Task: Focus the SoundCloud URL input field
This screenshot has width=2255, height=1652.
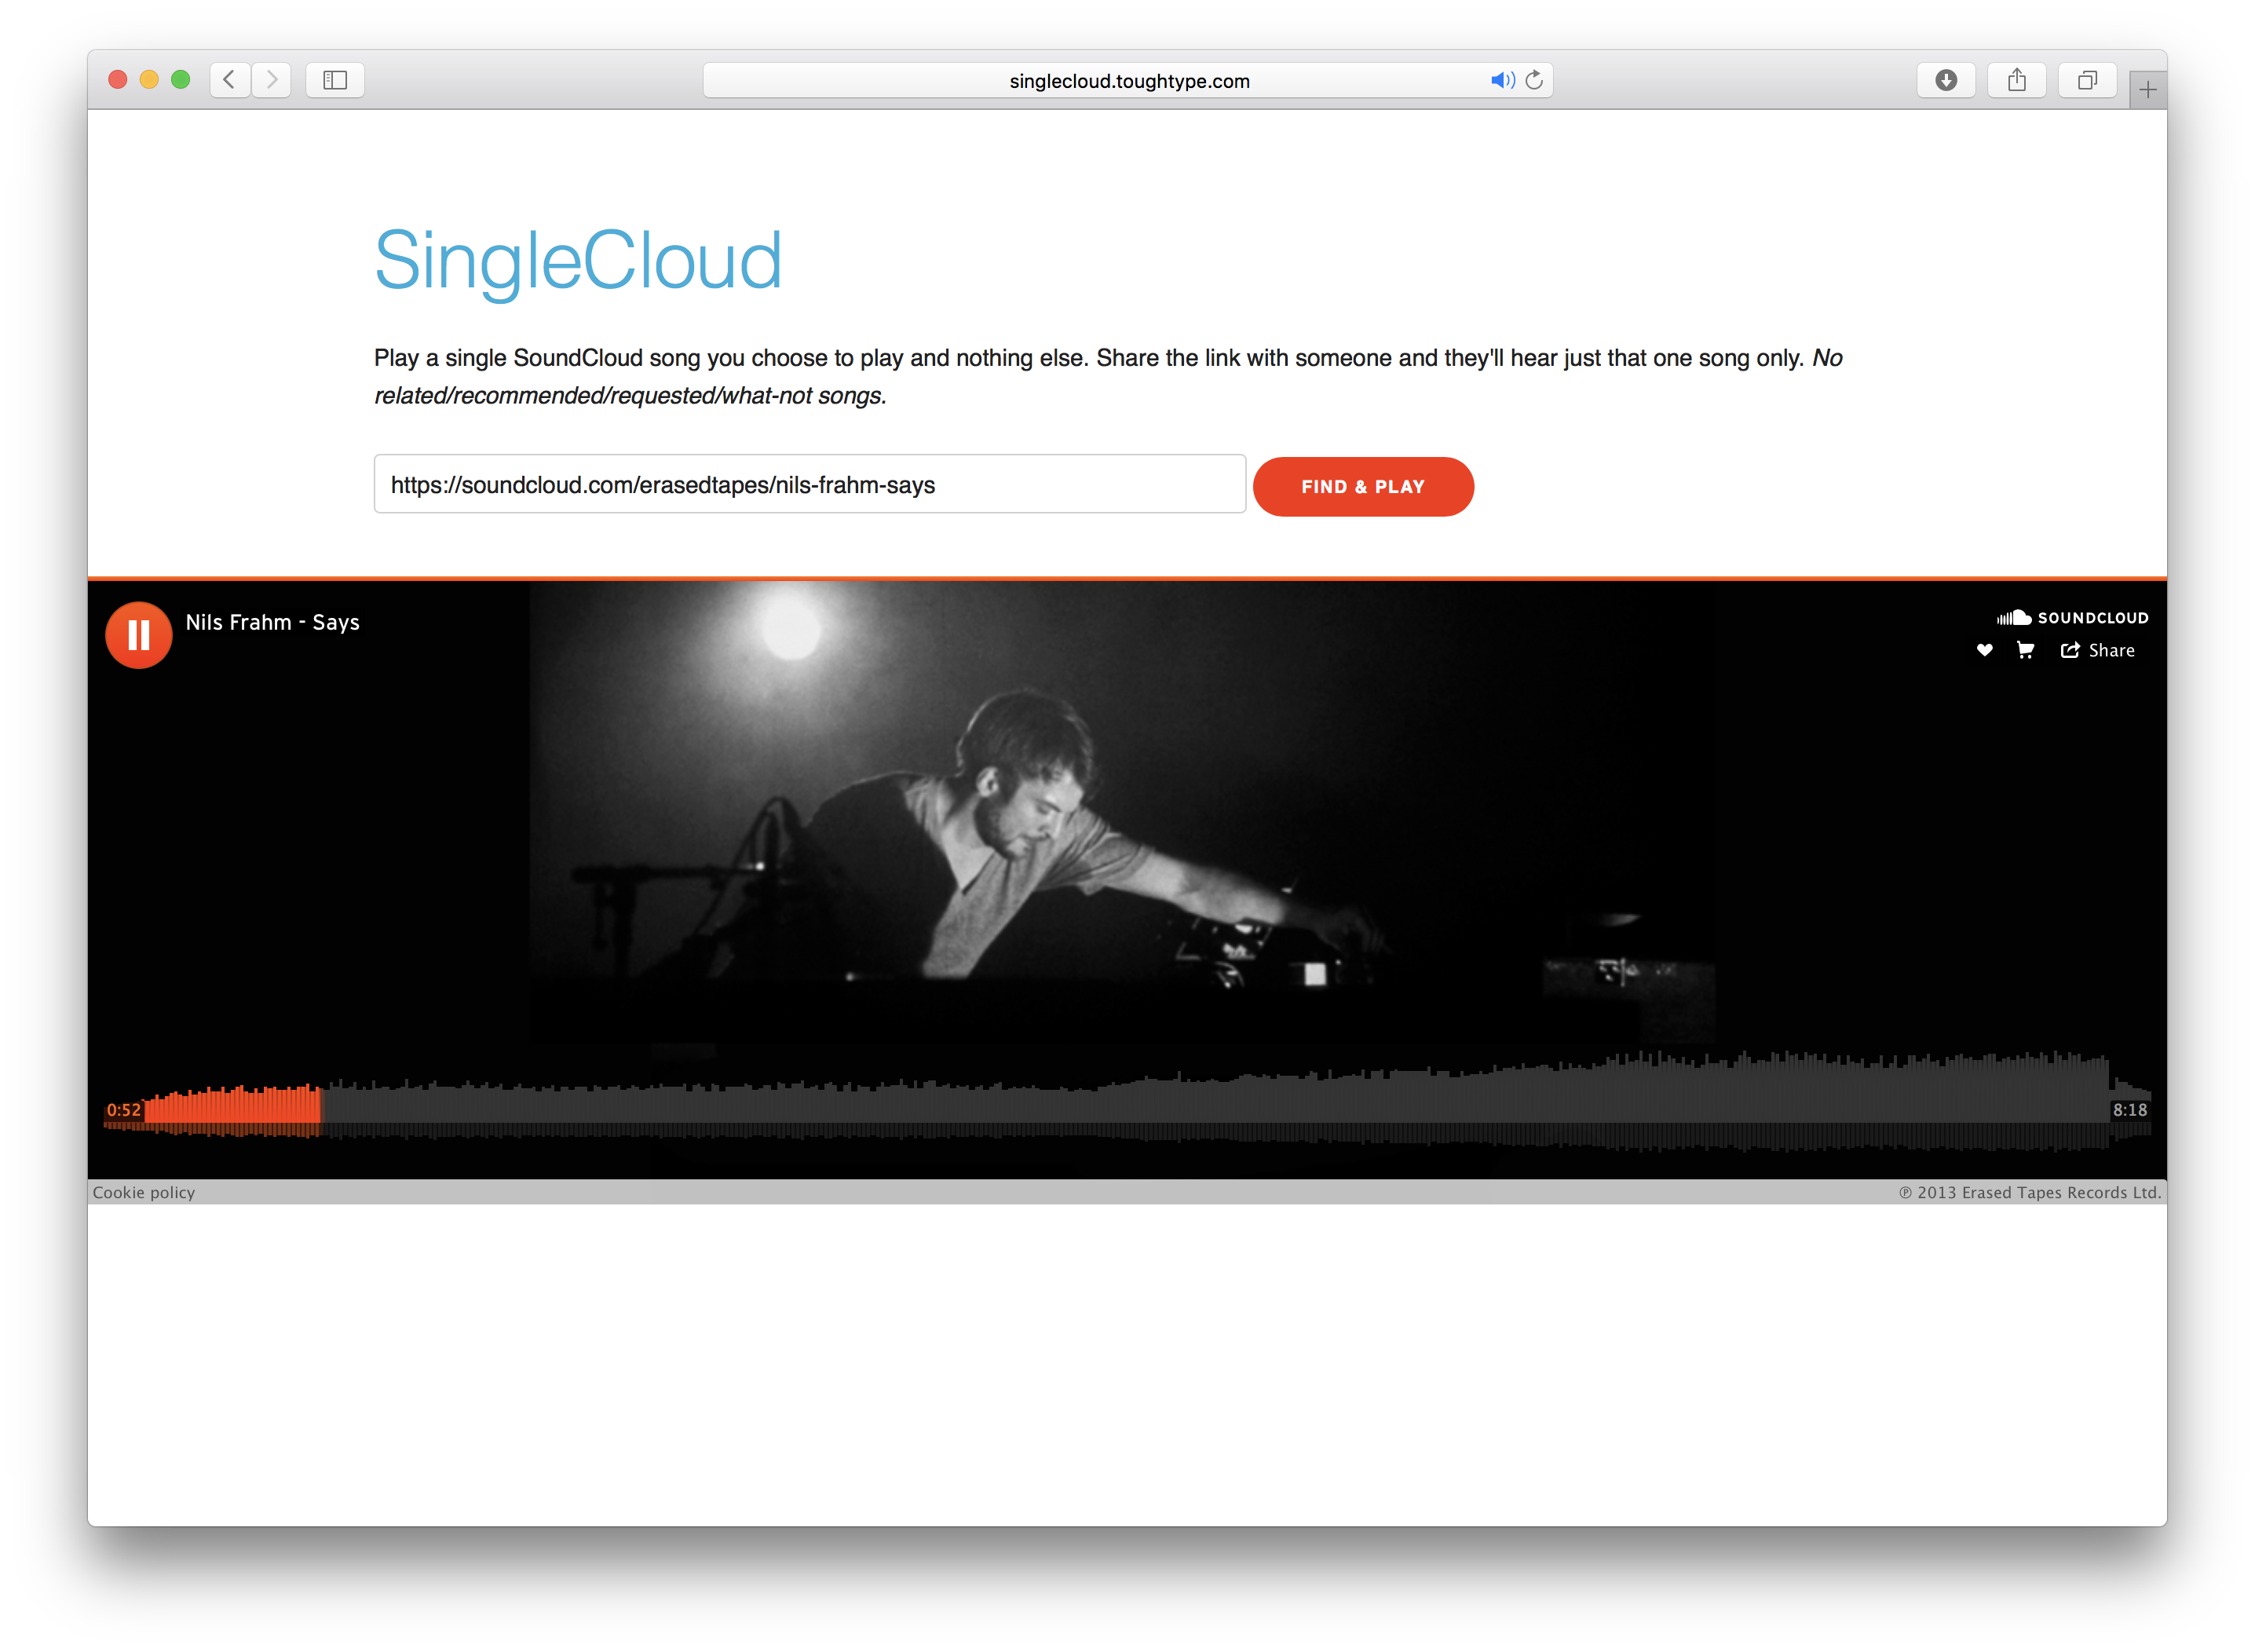Action: pyautogui.click(x=809, y=484)
